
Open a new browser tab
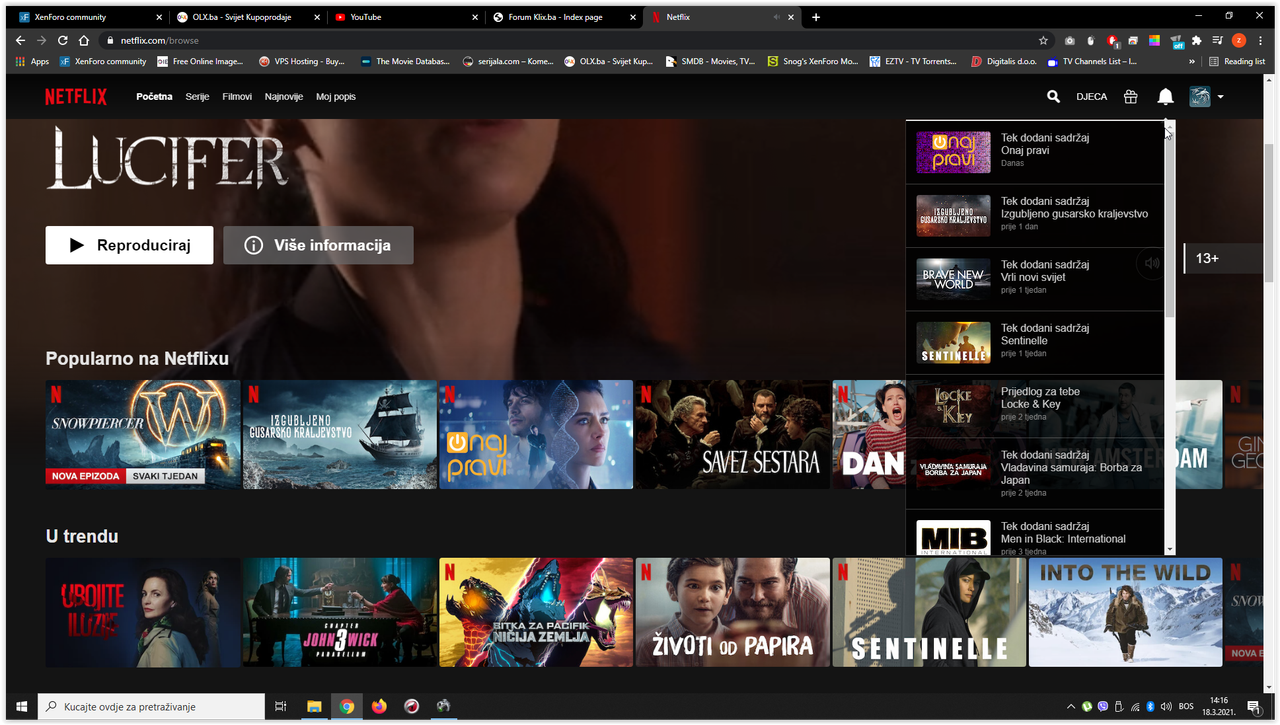coord(816,17)
